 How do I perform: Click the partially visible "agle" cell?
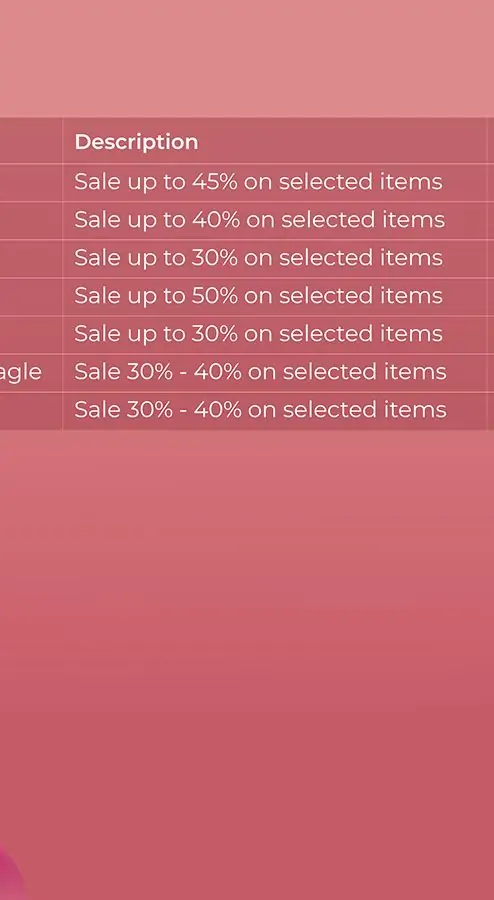pos(31,373)
